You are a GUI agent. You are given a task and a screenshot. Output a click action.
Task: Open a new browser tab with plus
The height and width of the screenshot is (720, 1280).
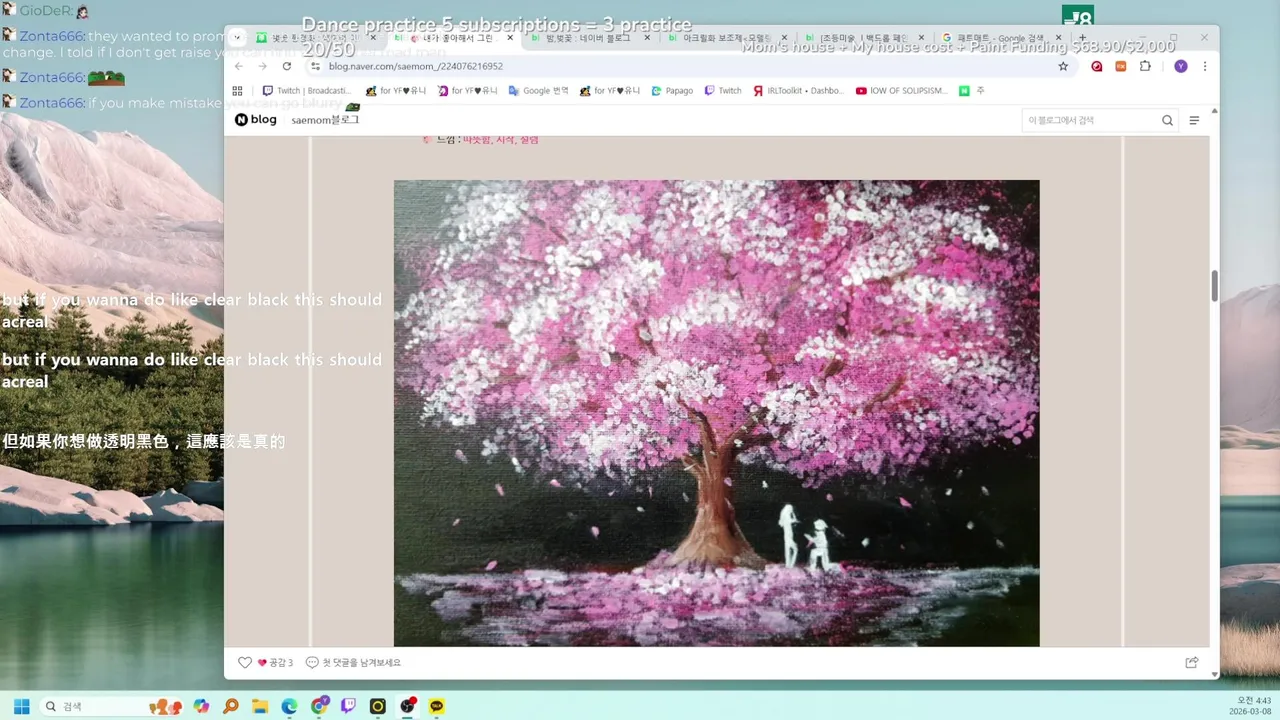(1082, 37)
